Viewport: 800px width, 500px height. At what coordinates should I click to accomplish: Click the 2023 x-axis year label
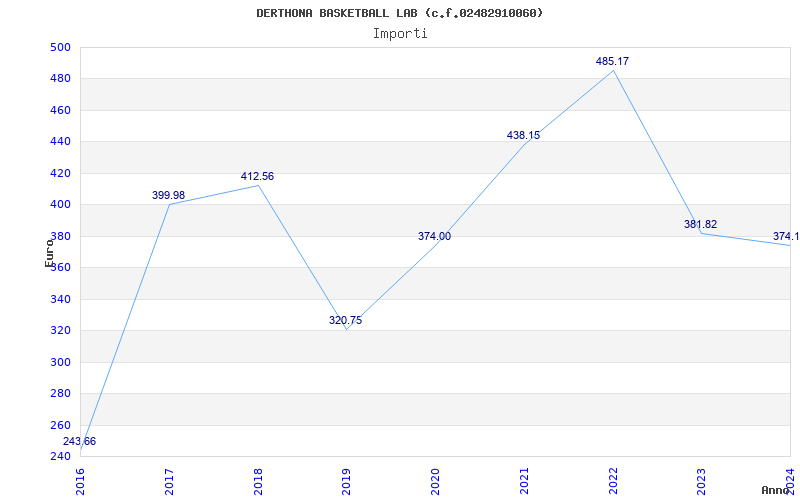coord(702,482)
